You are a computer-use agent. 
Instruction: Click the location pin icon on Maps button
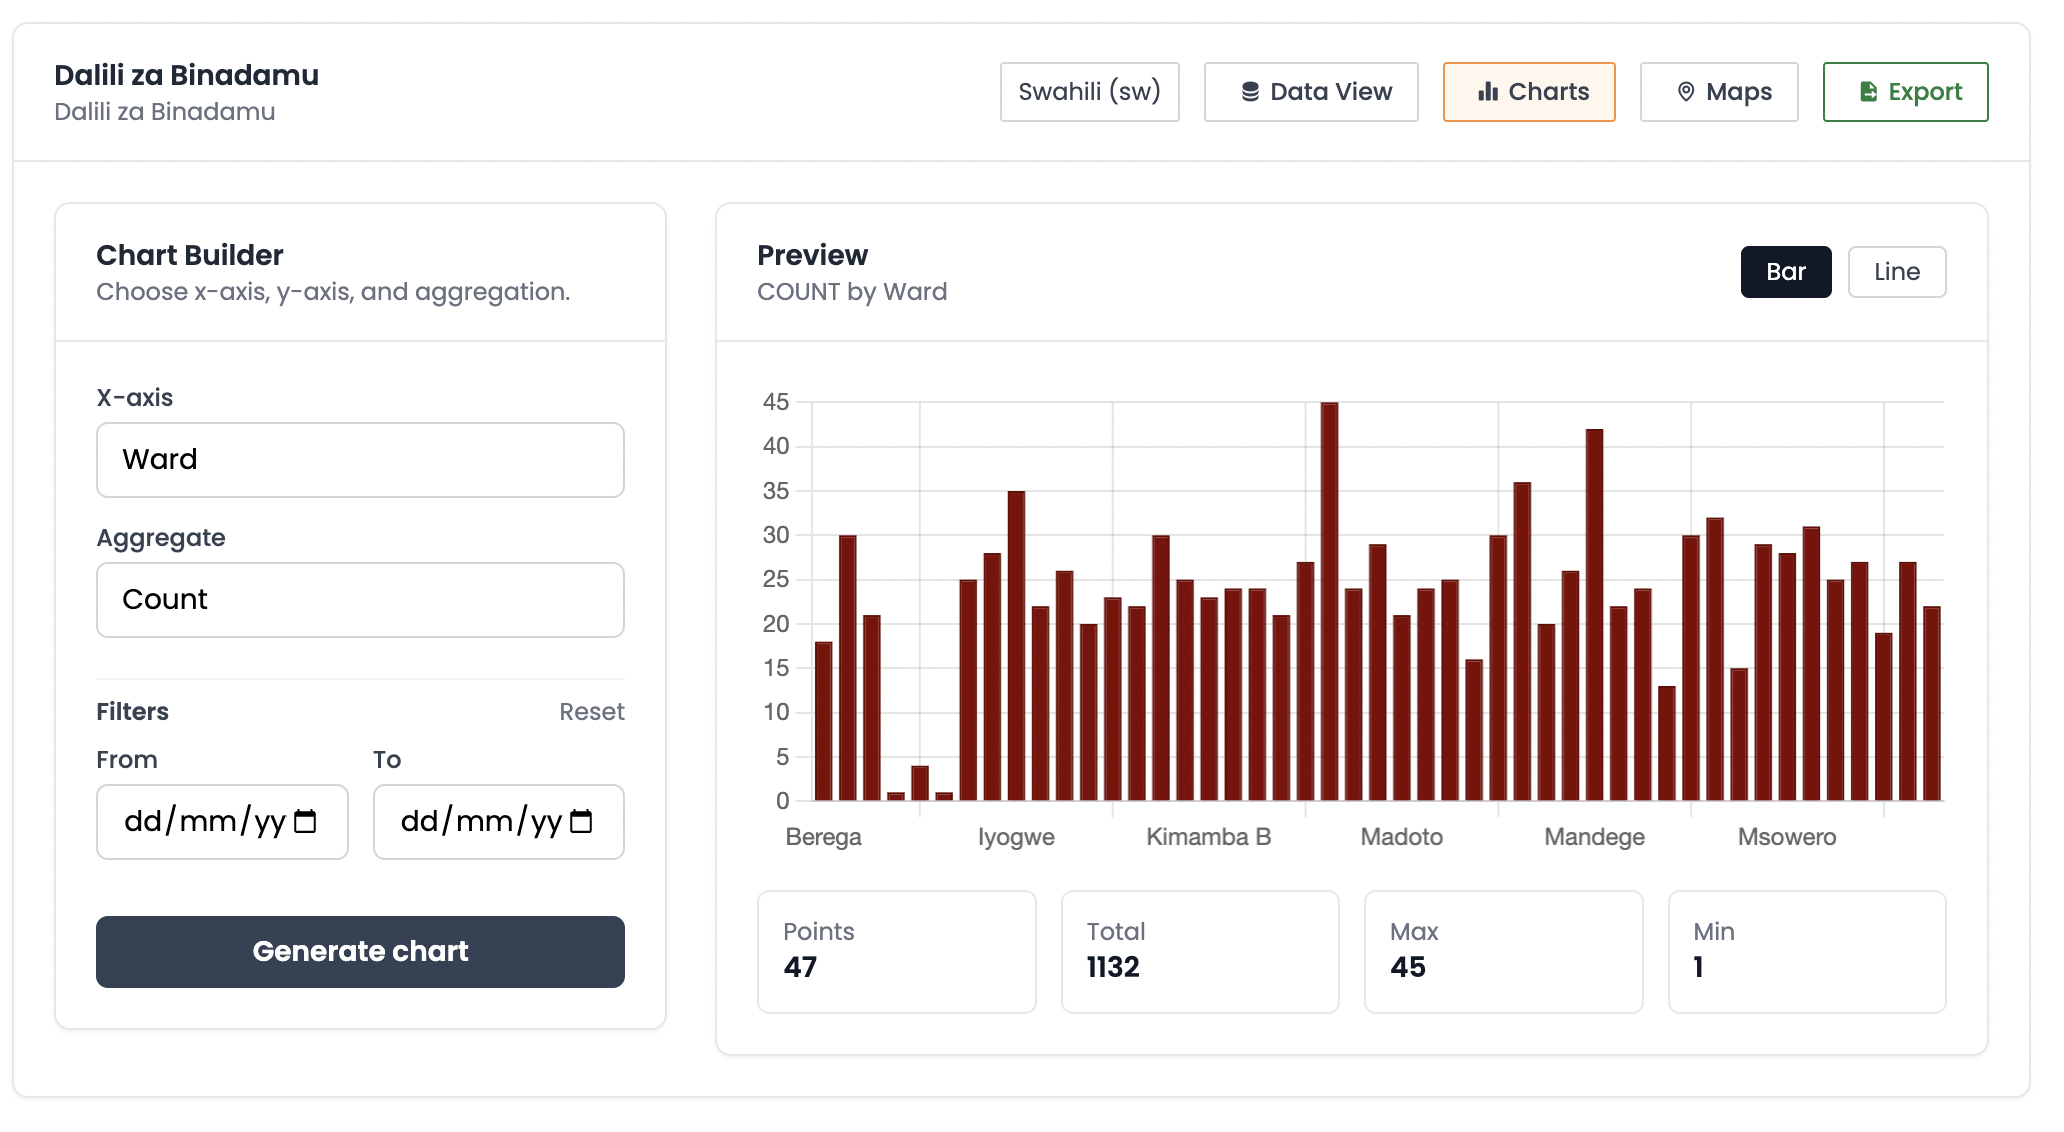point(1685,91)
